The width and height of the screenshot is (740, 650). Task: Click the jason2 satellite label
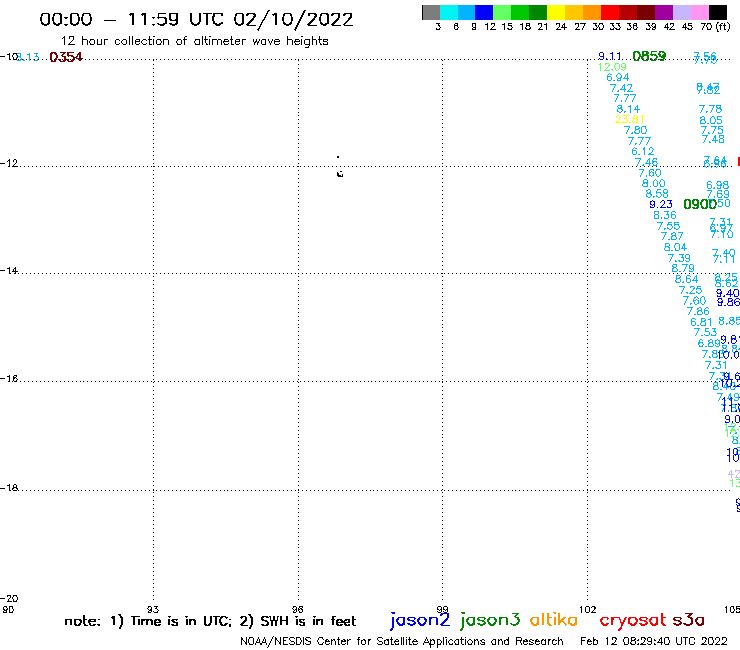420,620
